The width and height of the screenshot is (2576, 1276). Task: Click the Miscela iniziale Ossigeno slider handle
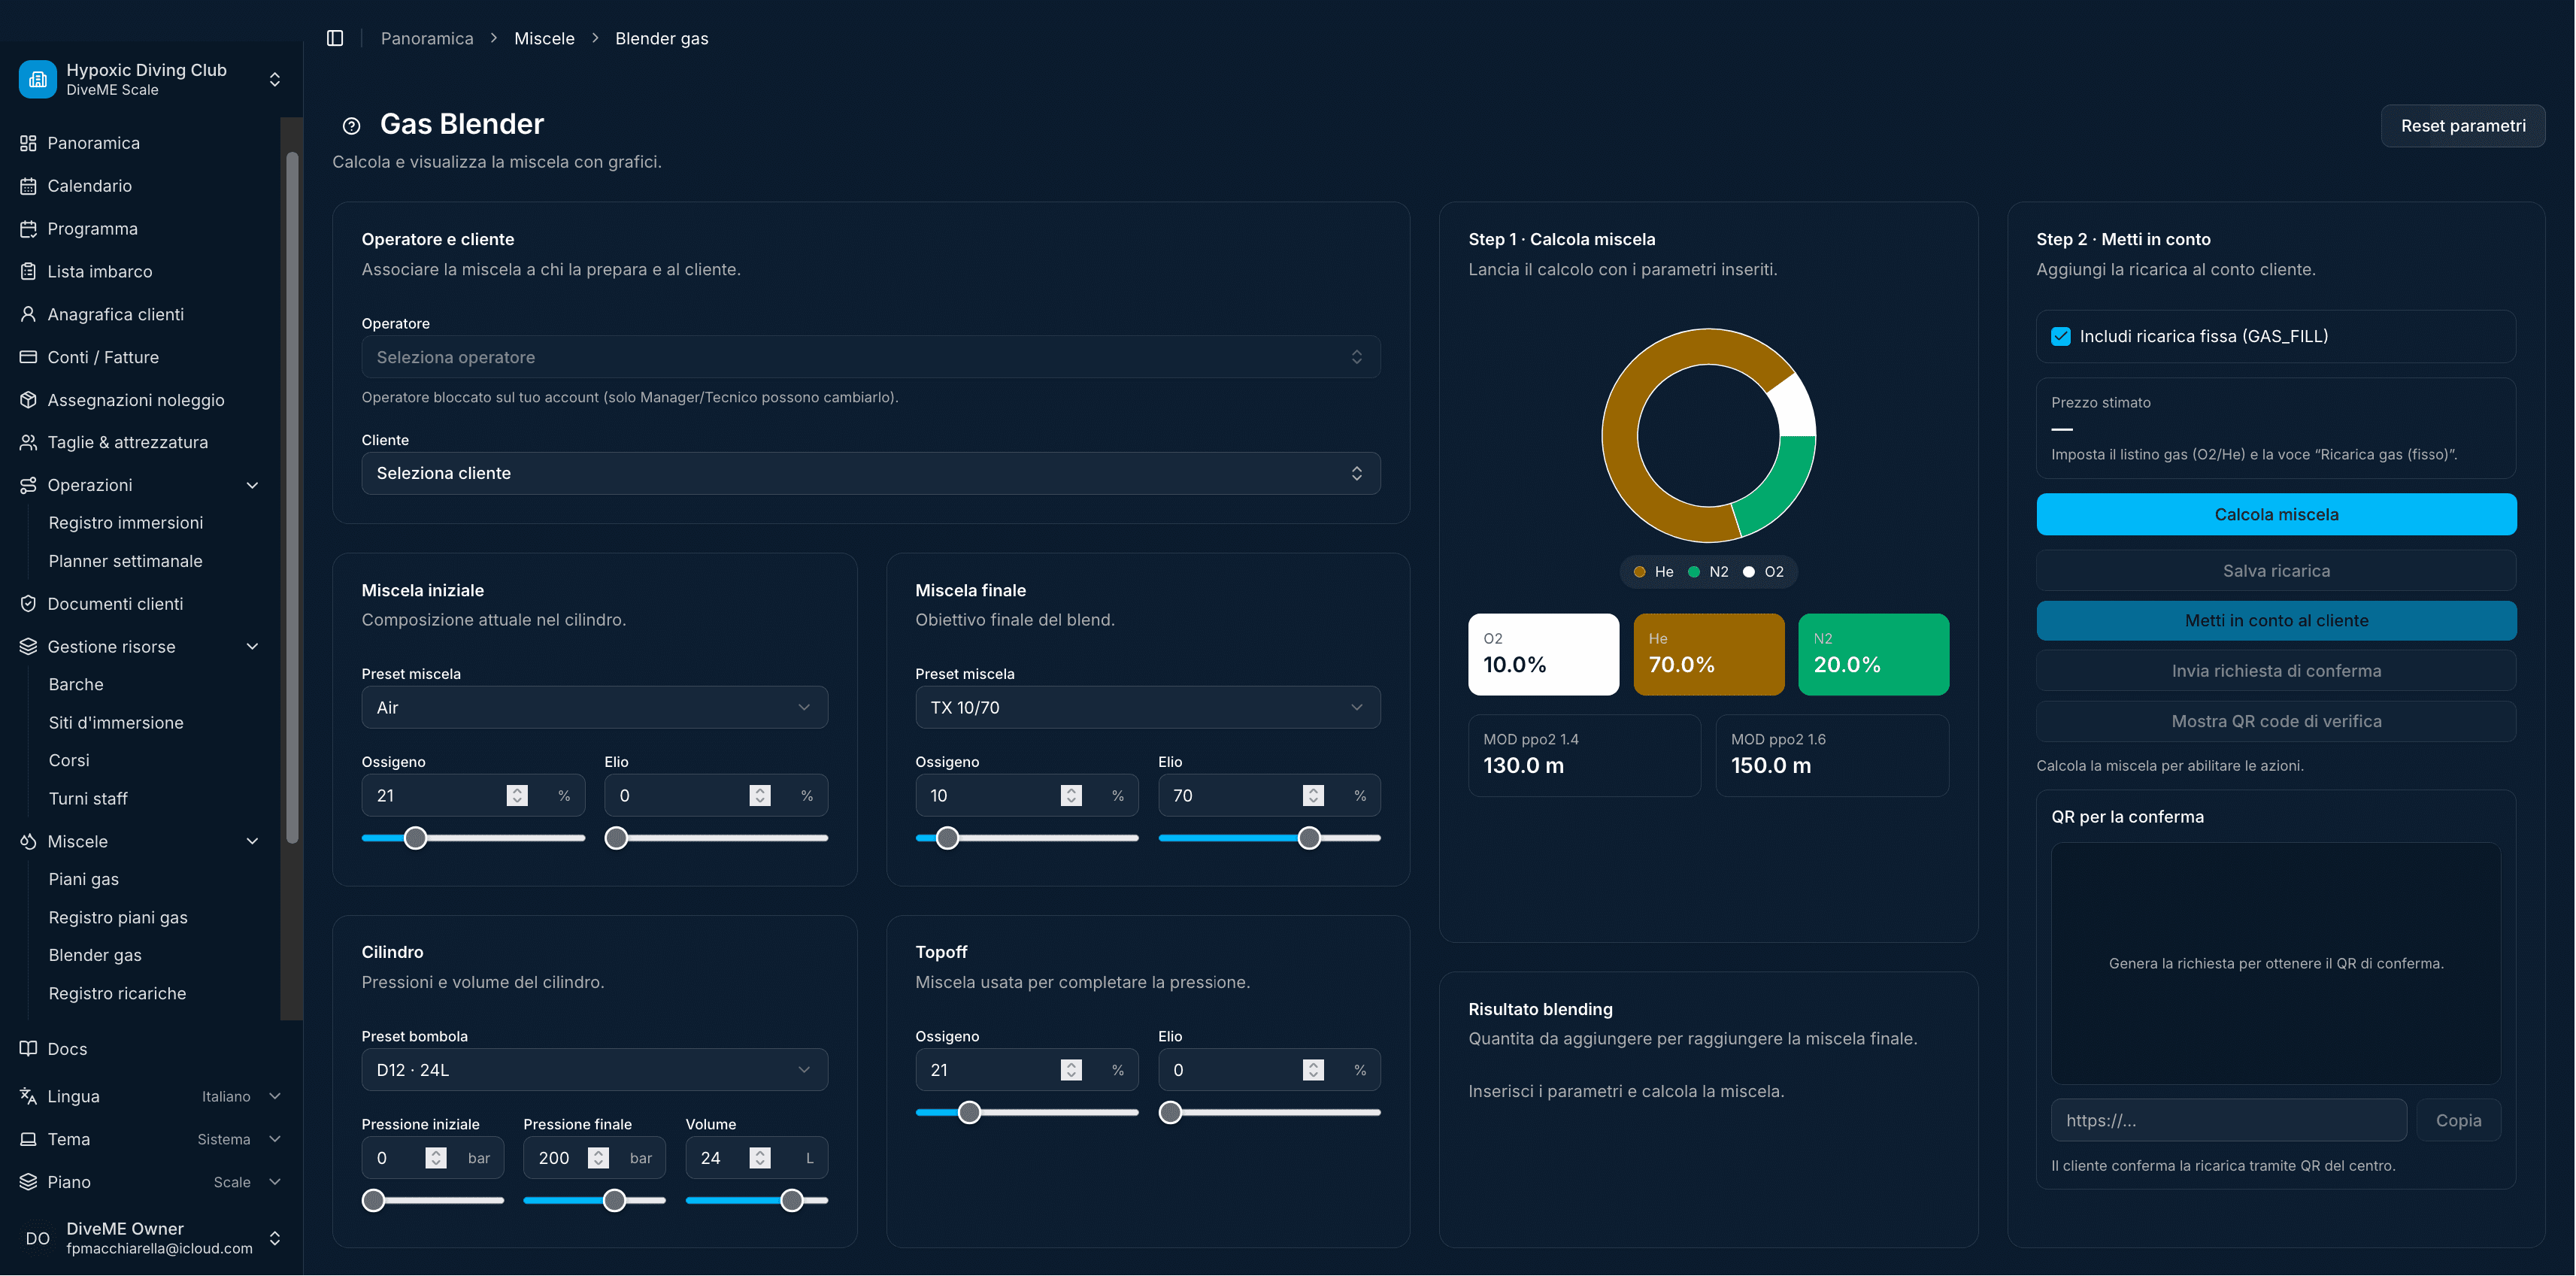click(x=415, y=838)
